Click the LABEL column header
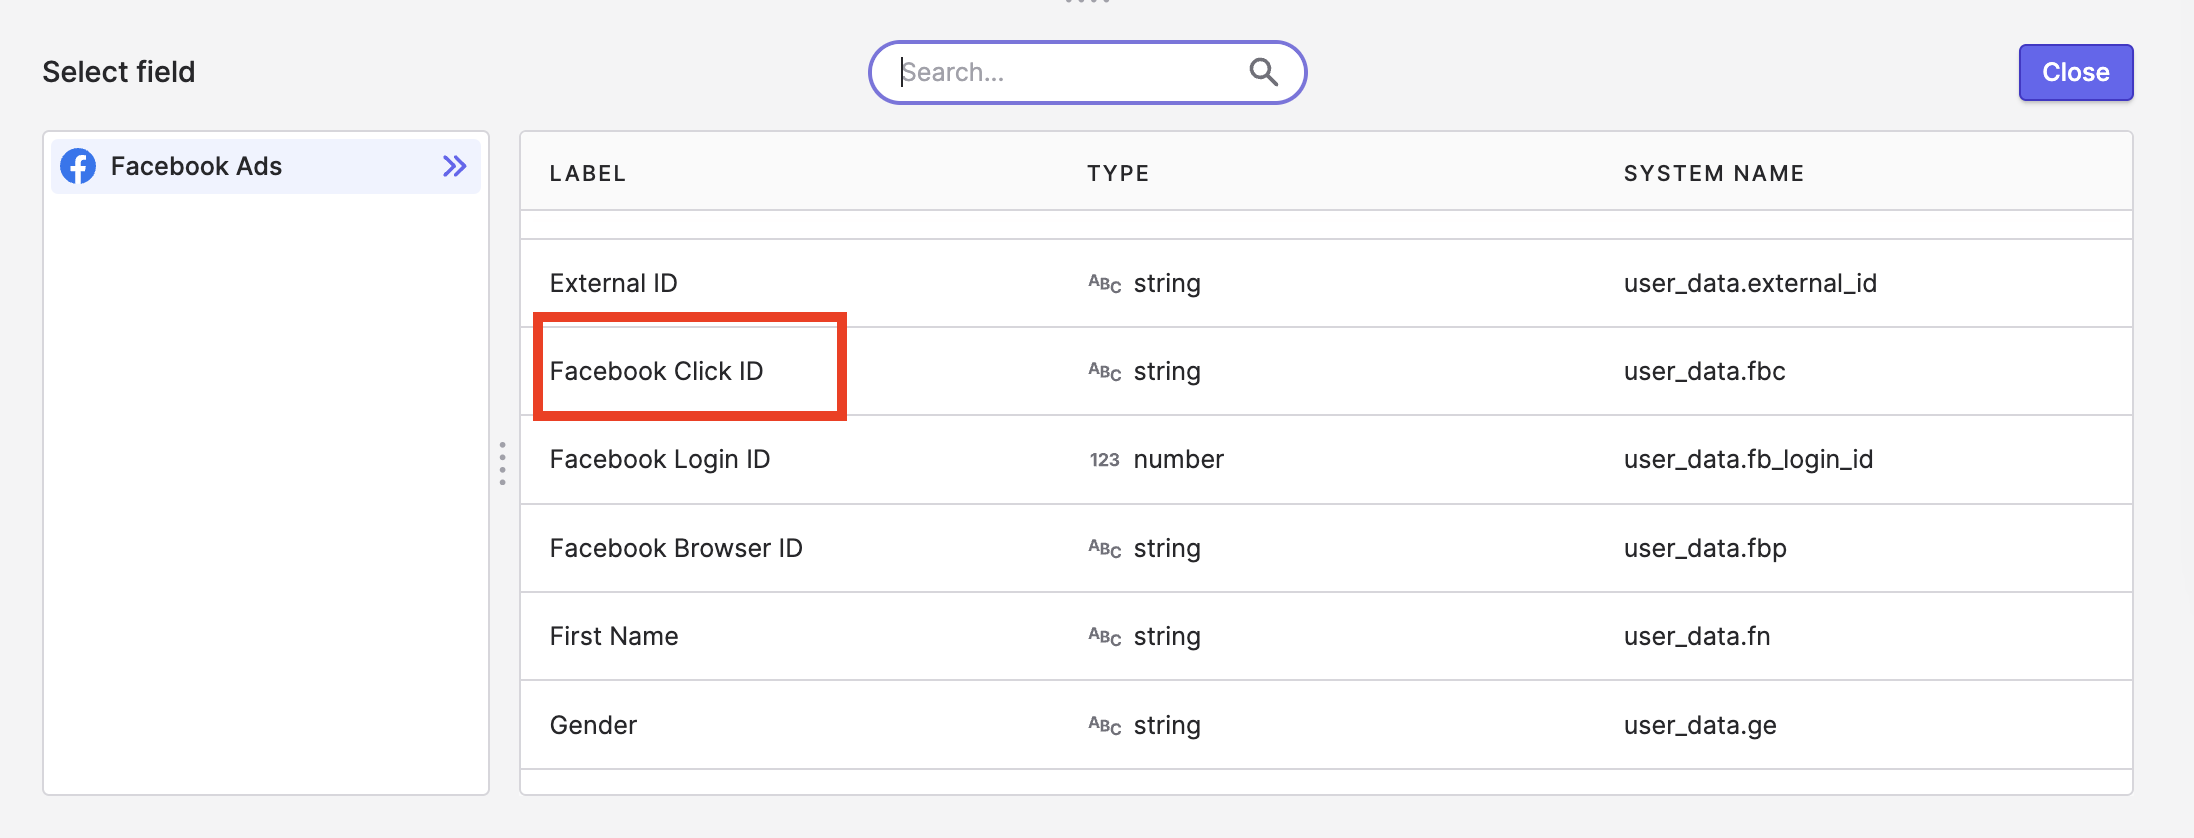The image size is (2194, 838). (588, 173)
